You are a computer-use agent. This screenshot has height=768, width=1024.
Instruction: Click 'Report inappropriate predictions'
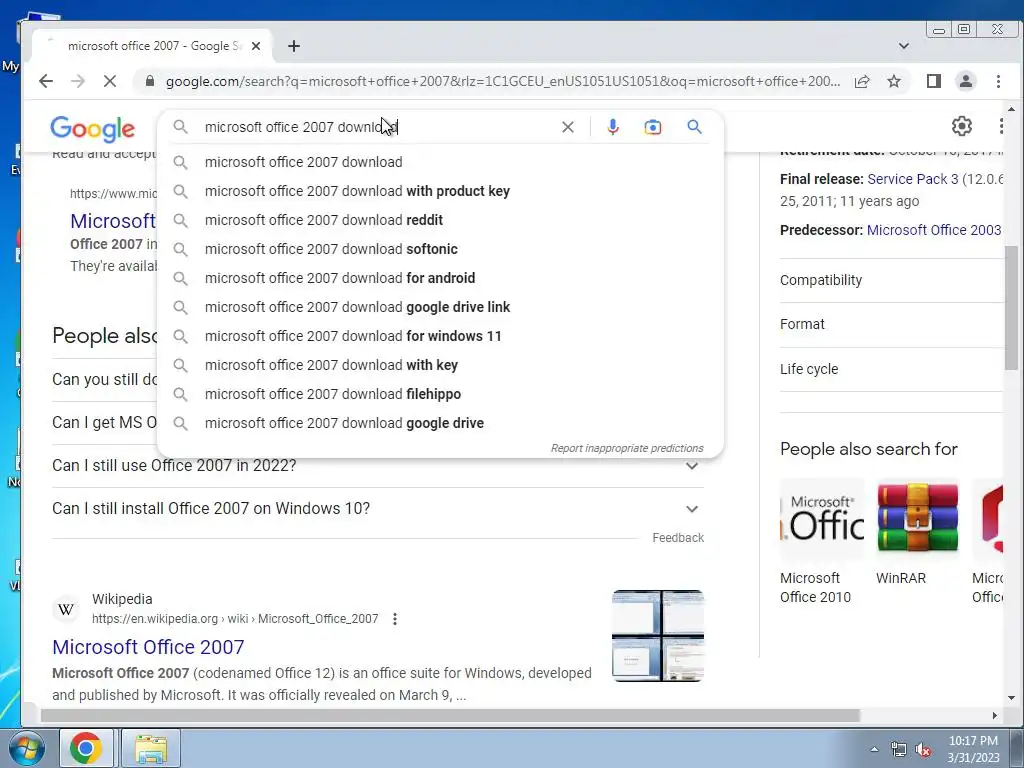pyautogui.click(x=626, y=448)
